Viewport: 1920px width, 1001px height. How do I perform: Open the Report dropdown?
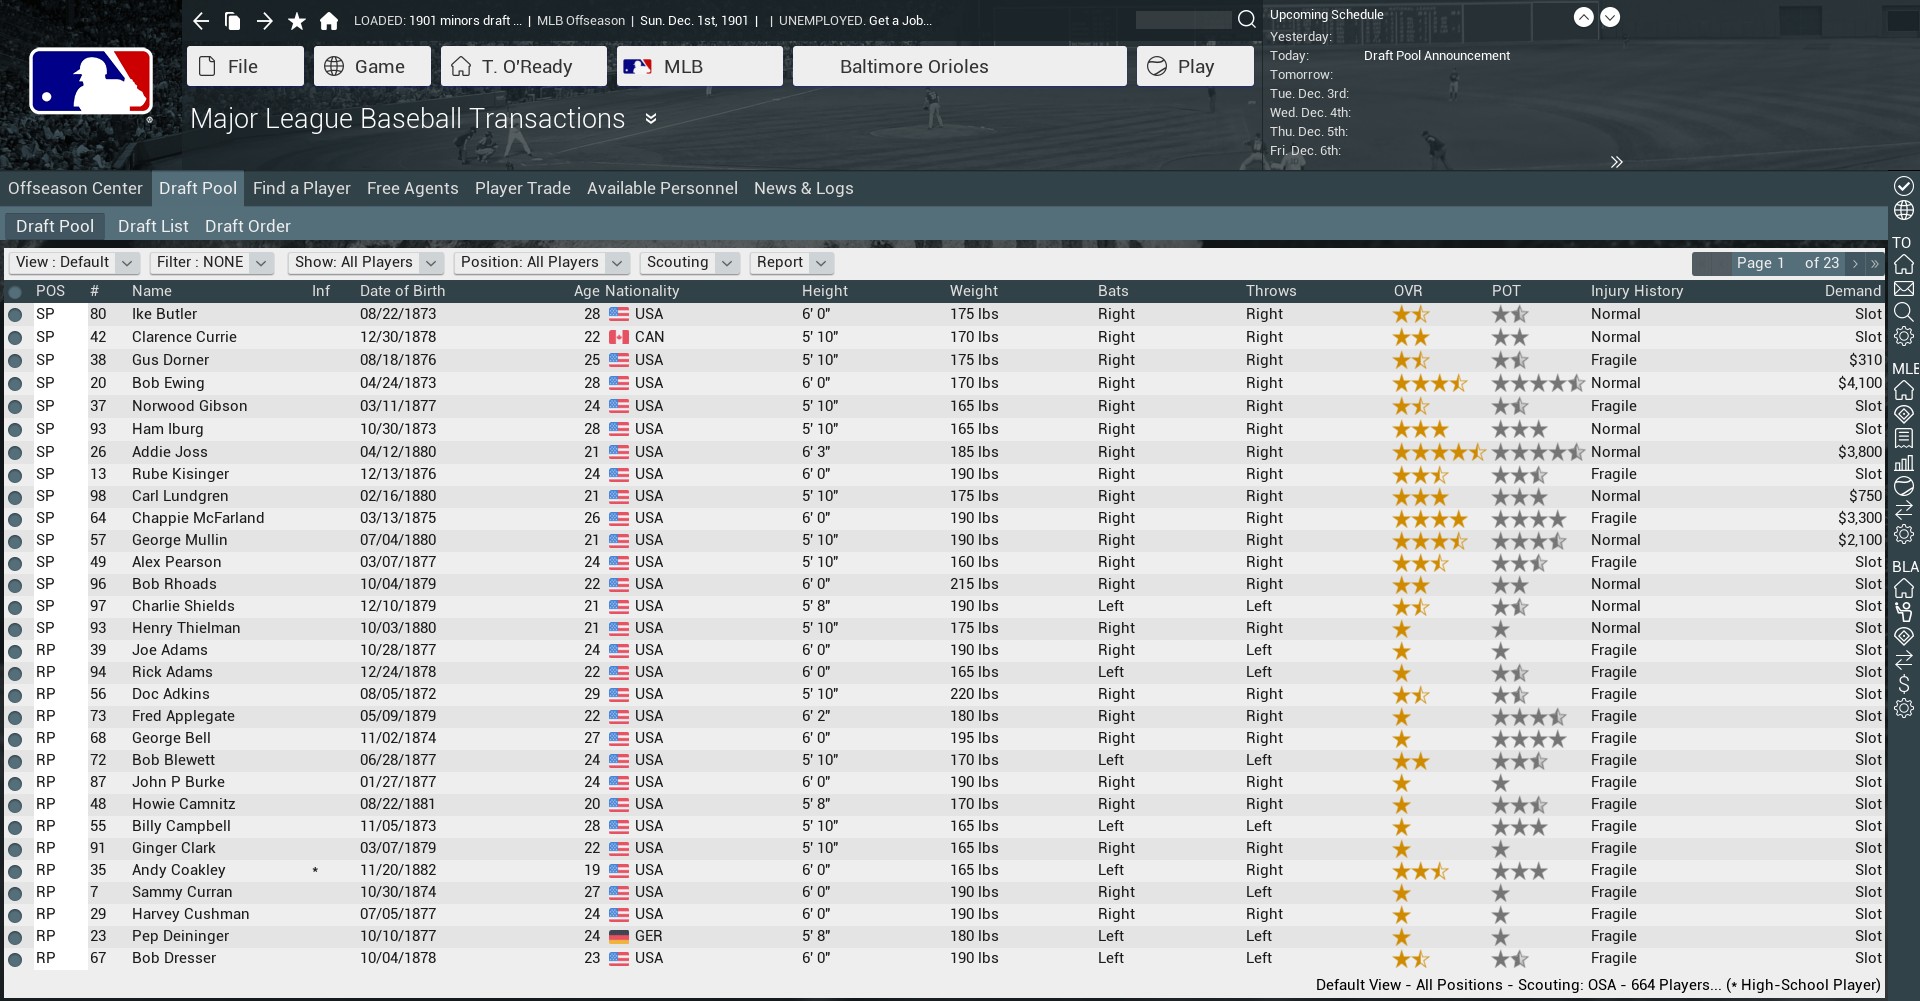pyautogui.click(x=791, y=262)
